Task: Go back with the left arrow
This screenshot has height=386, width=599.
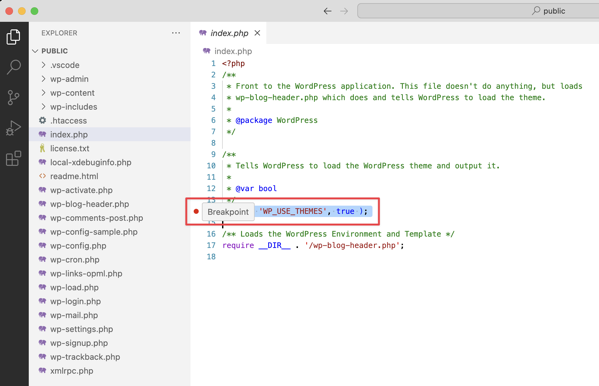Action: 327,11
